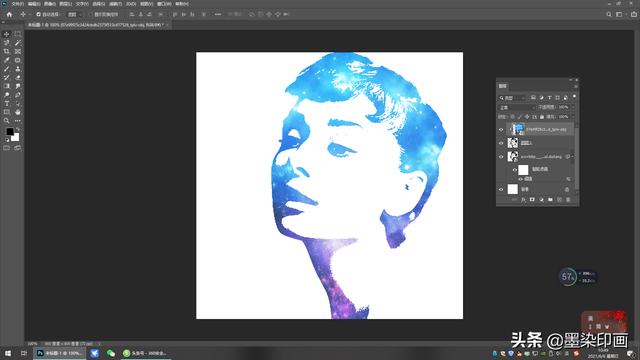Hide the third smart object layer
Screen dimensions: 640x360
coord(501,157)
